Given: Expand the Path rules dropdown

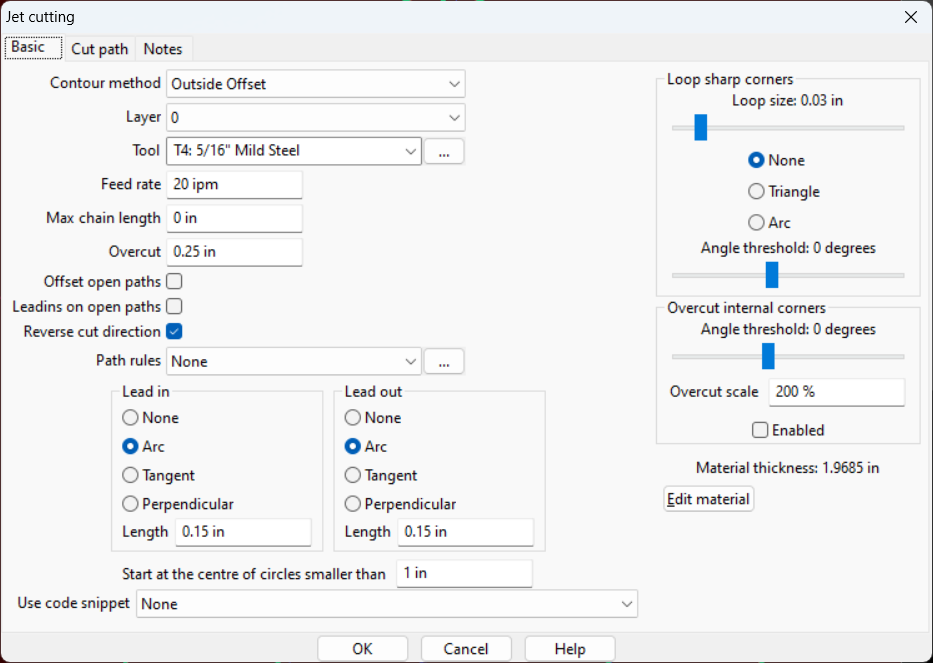Looking at the screenshot, I should (294, 361).
